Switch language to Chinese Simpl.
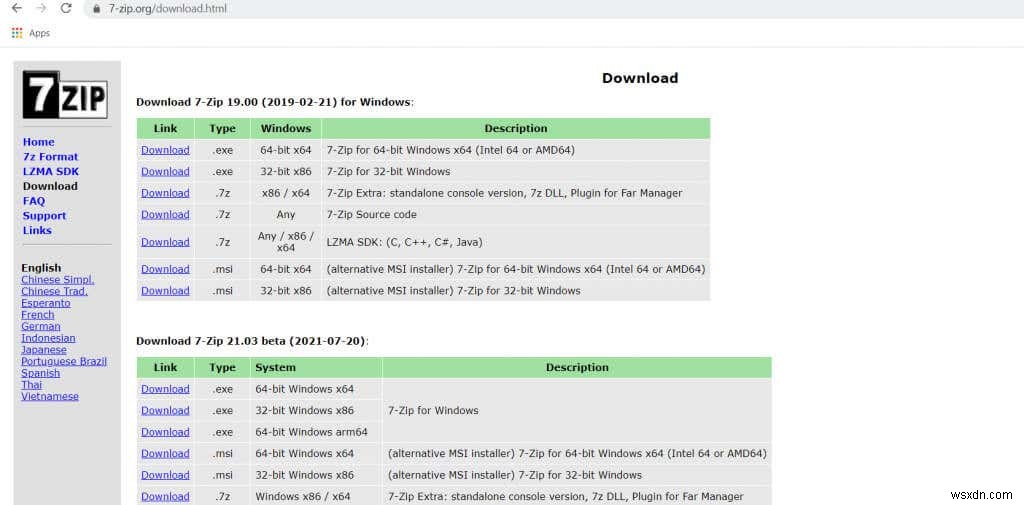This screenshot has height=505, width=1024. 57,280
